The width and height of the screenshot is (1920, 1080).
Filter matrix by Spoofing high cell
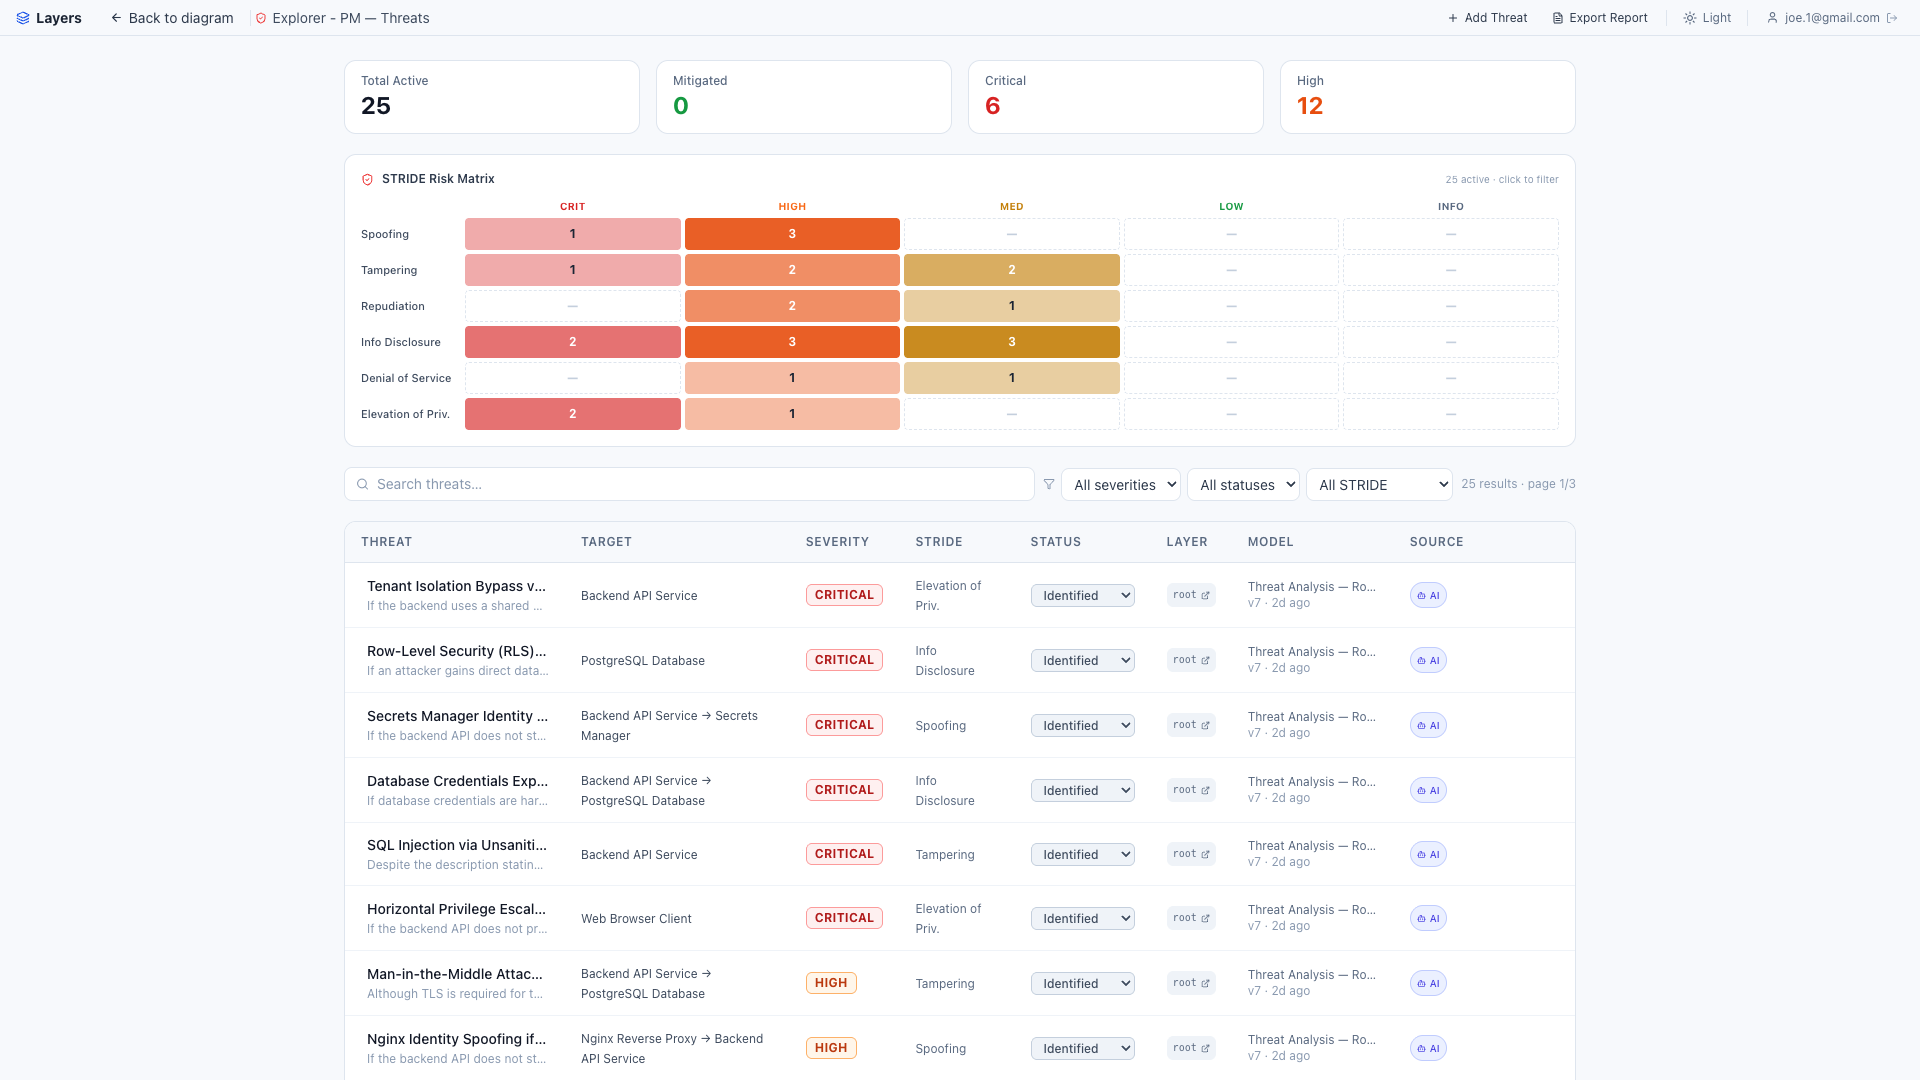click(792, 234)
